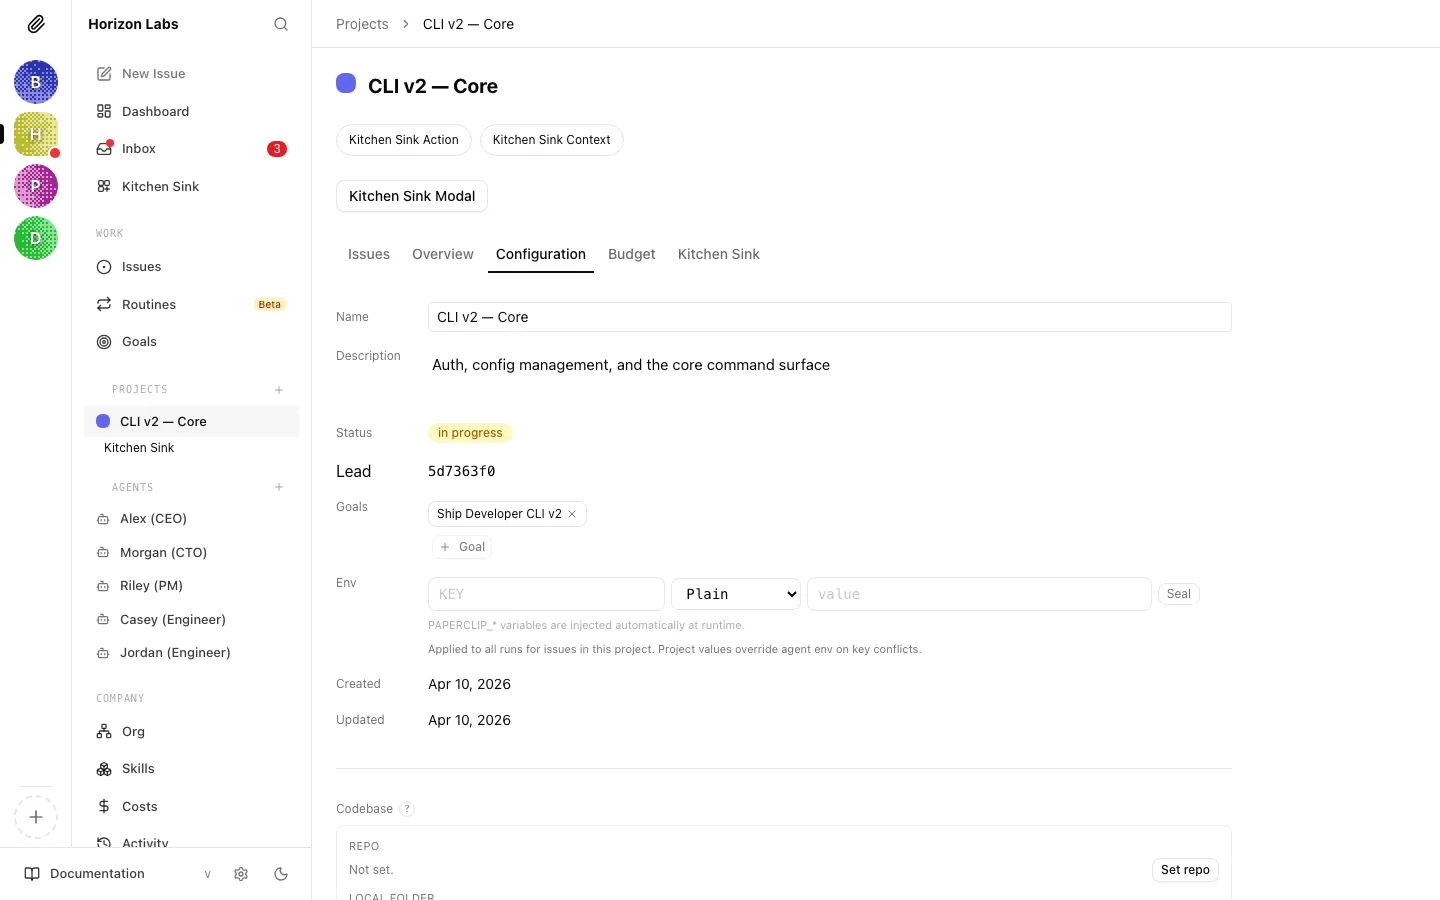
Task: Go to Projects breadcrumb
Action: 362,24
